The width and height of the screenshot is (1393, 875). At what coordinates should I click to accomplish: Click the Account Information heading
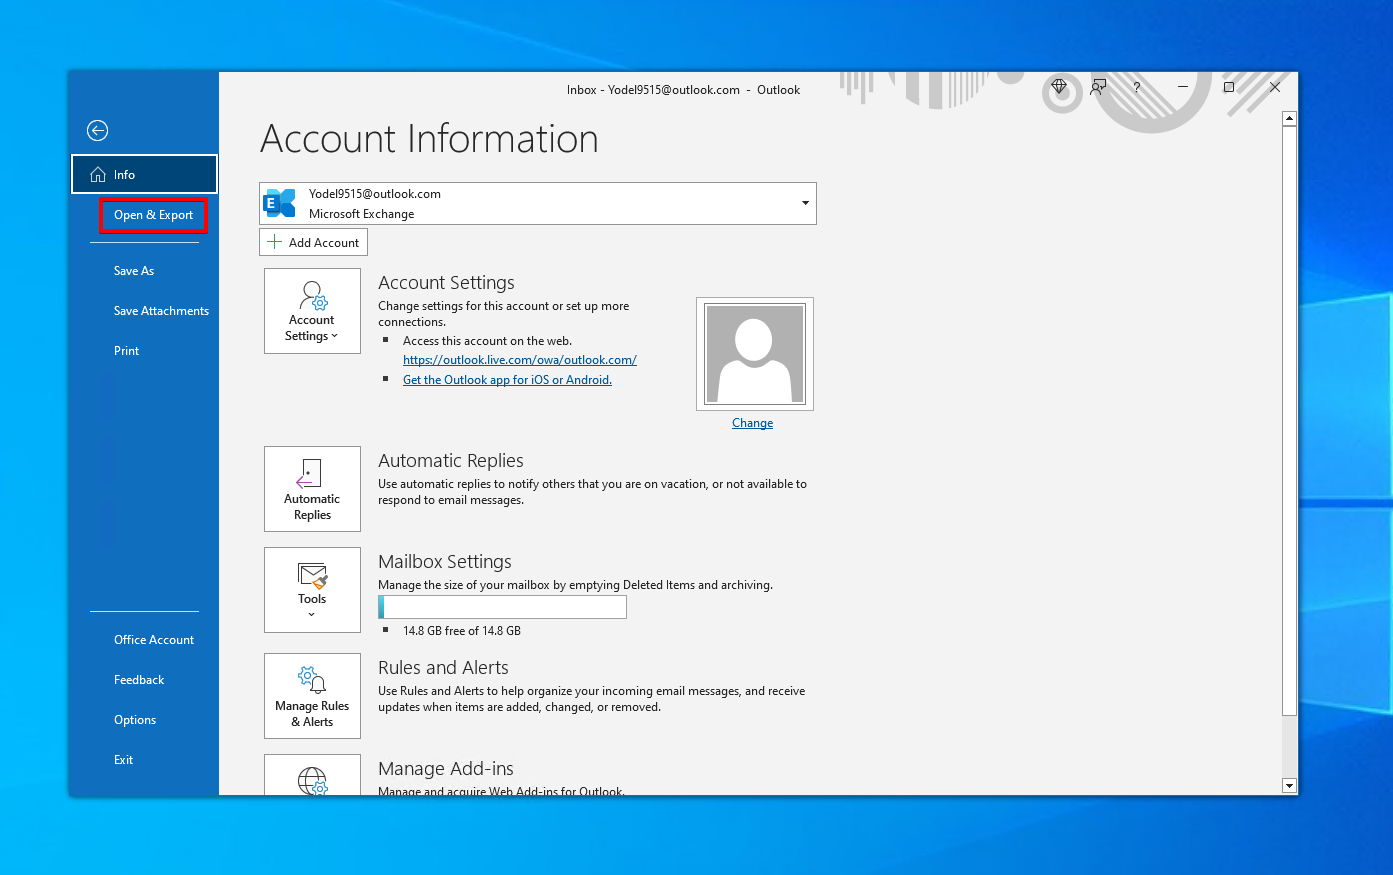429,139
